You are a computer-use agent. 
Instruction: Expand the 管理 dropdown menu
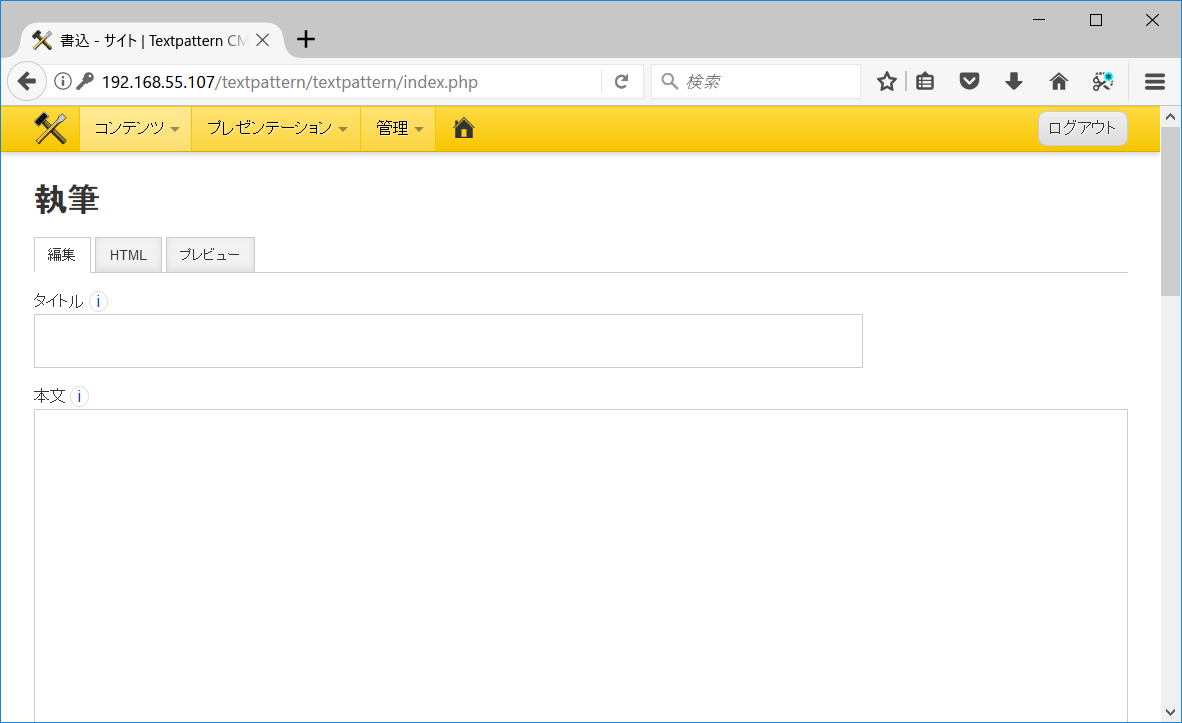point(397,128)
